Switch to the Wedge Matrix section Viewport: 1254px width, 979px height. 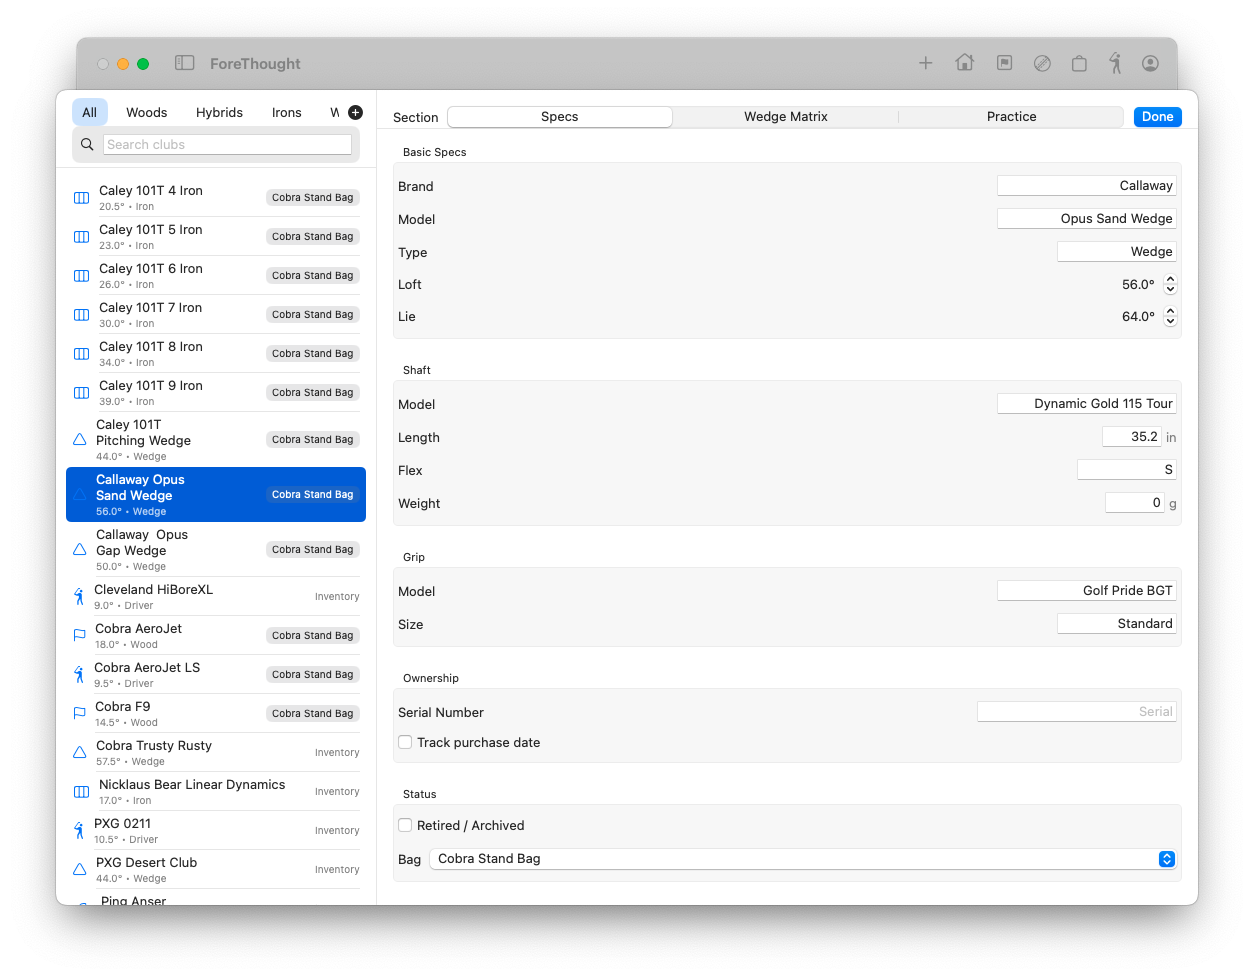[x=786, y=117]
